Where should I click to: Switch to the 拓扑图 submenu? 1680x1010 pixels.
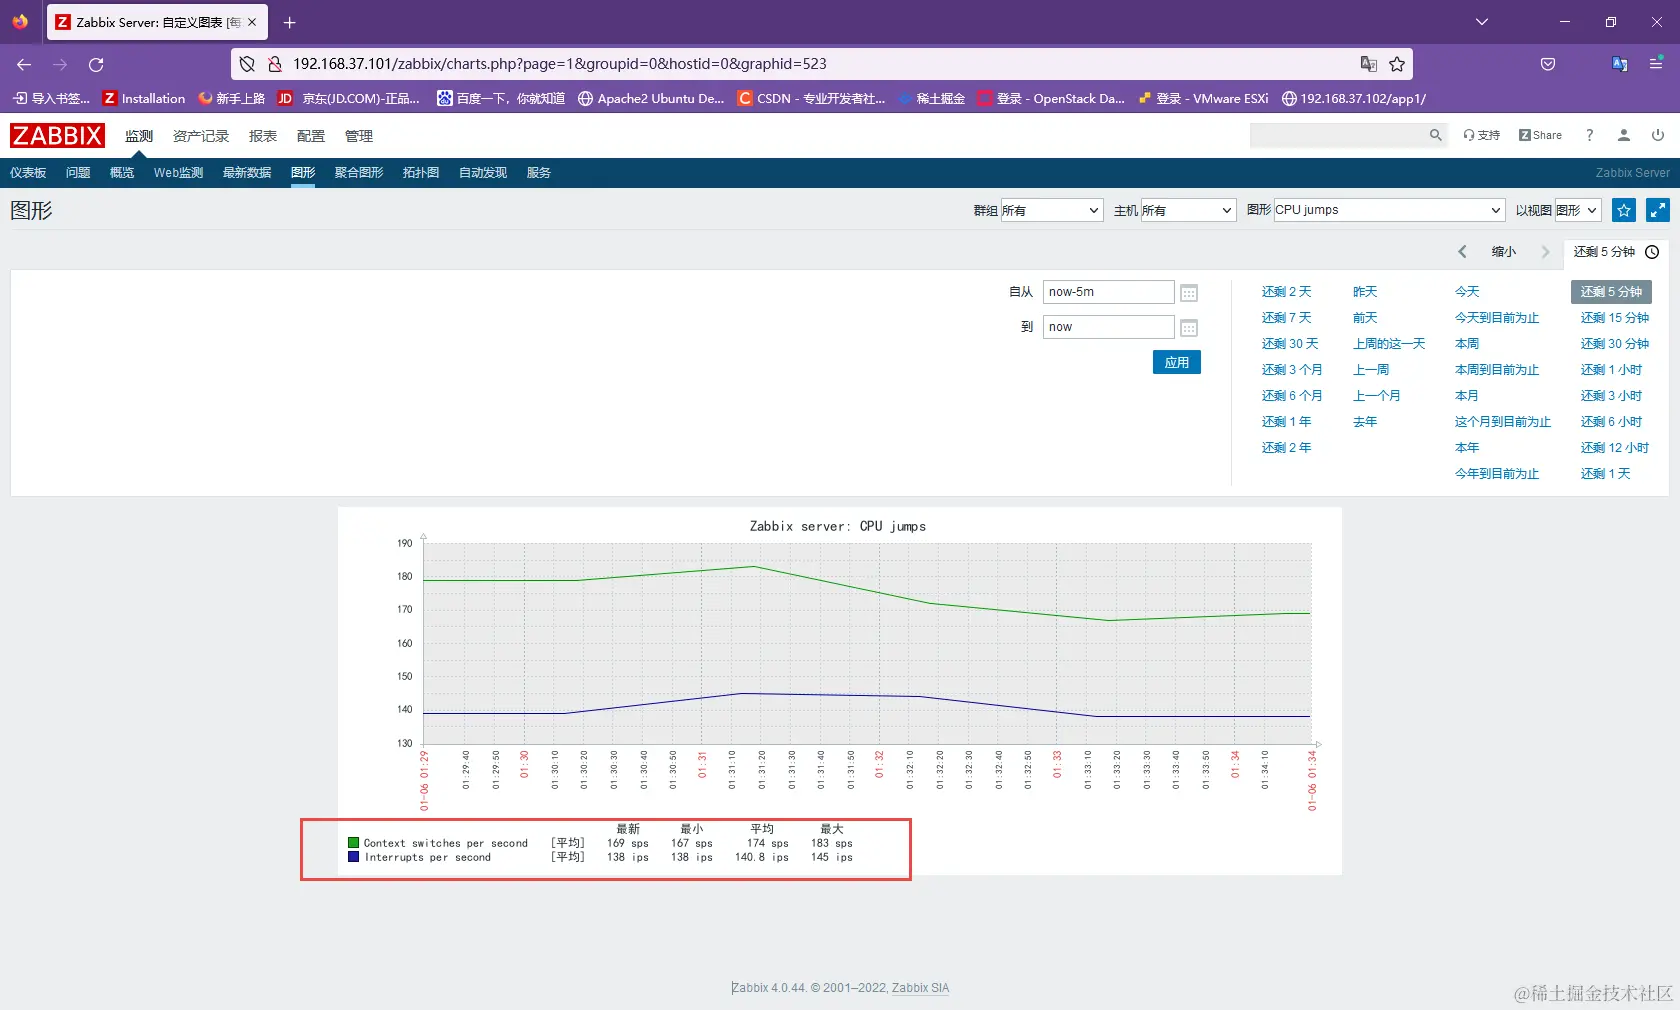click(x=421, y=173)
